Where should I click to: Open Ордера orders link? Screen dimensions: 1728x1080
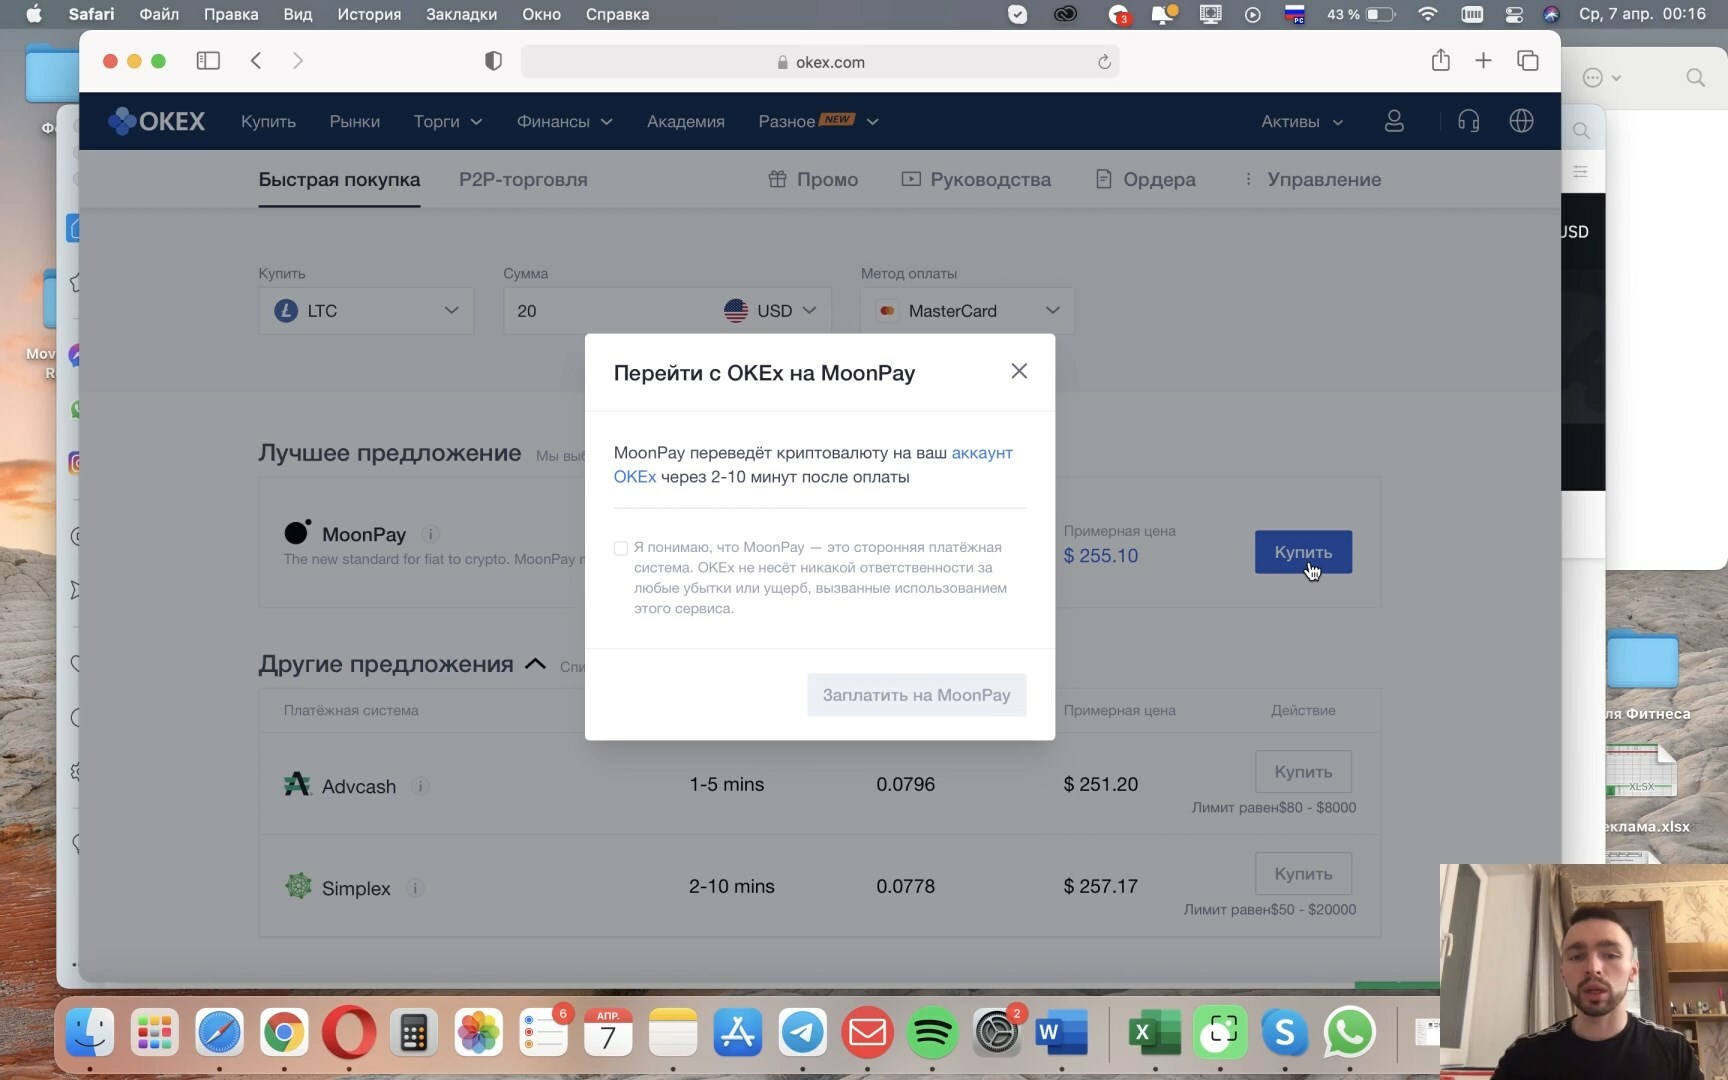1146,179
